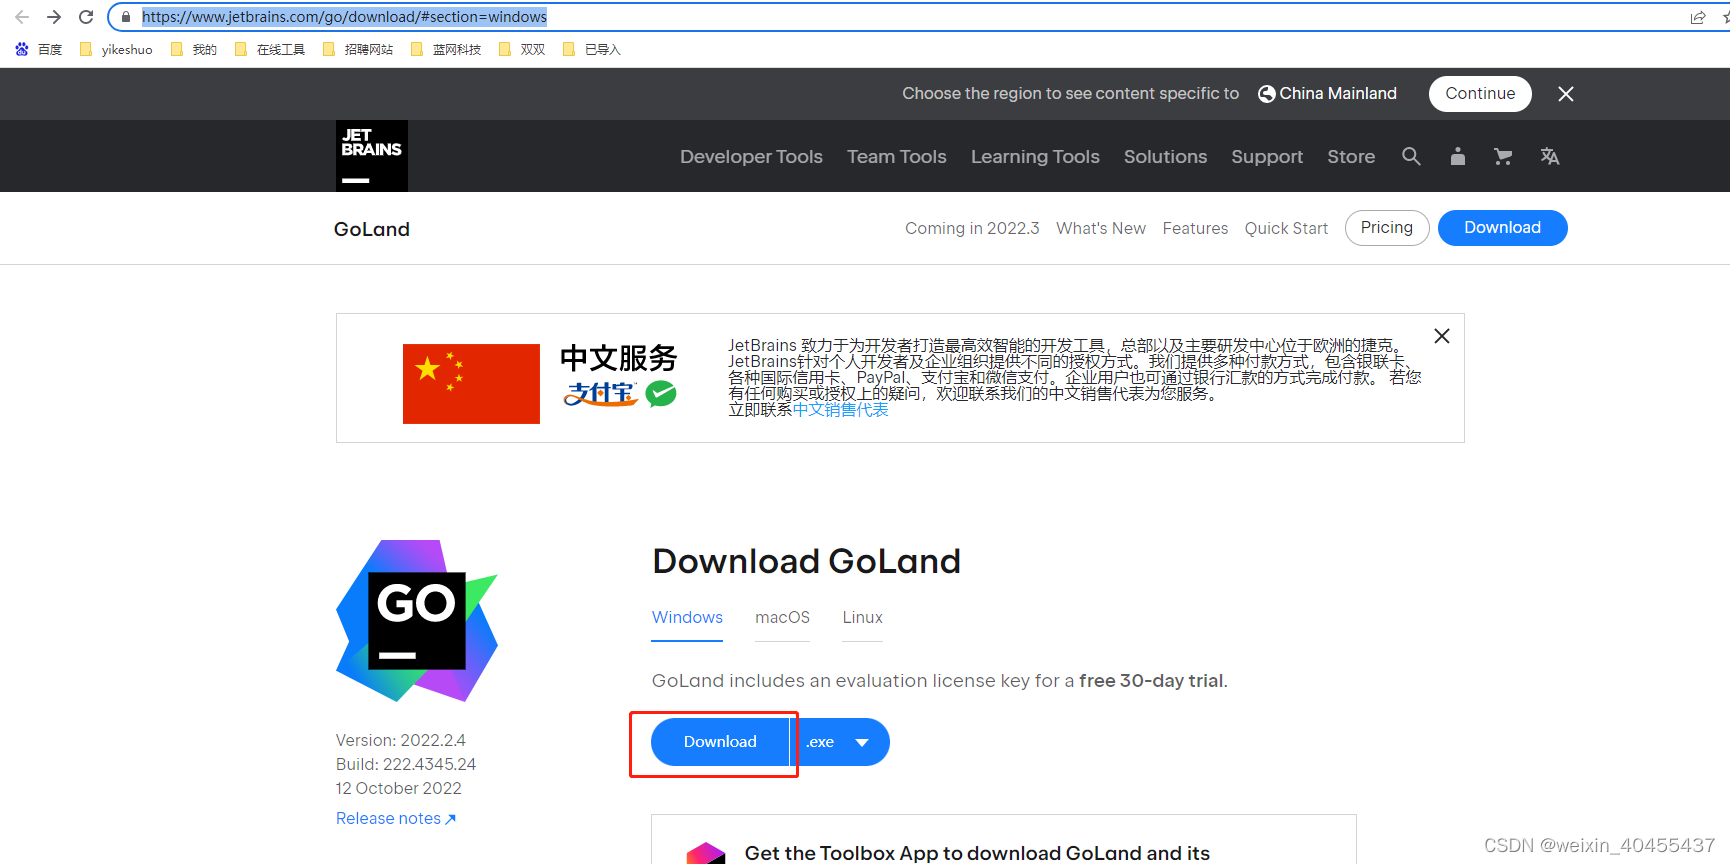Open the language translate icon

coord(1550,156)
